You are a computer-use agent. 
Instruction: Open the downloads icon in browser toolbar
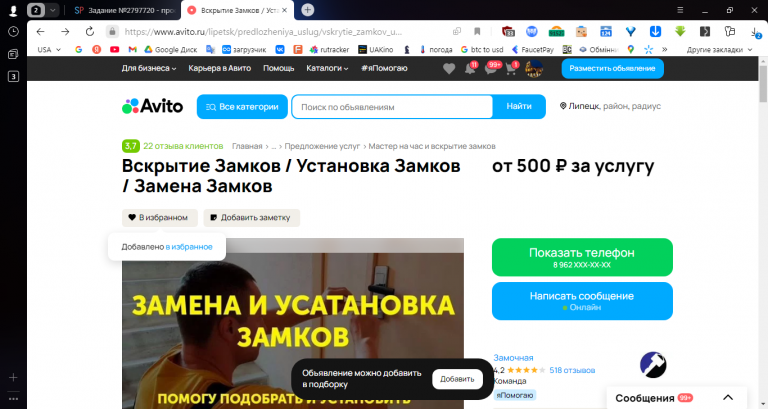coord(756,32)
